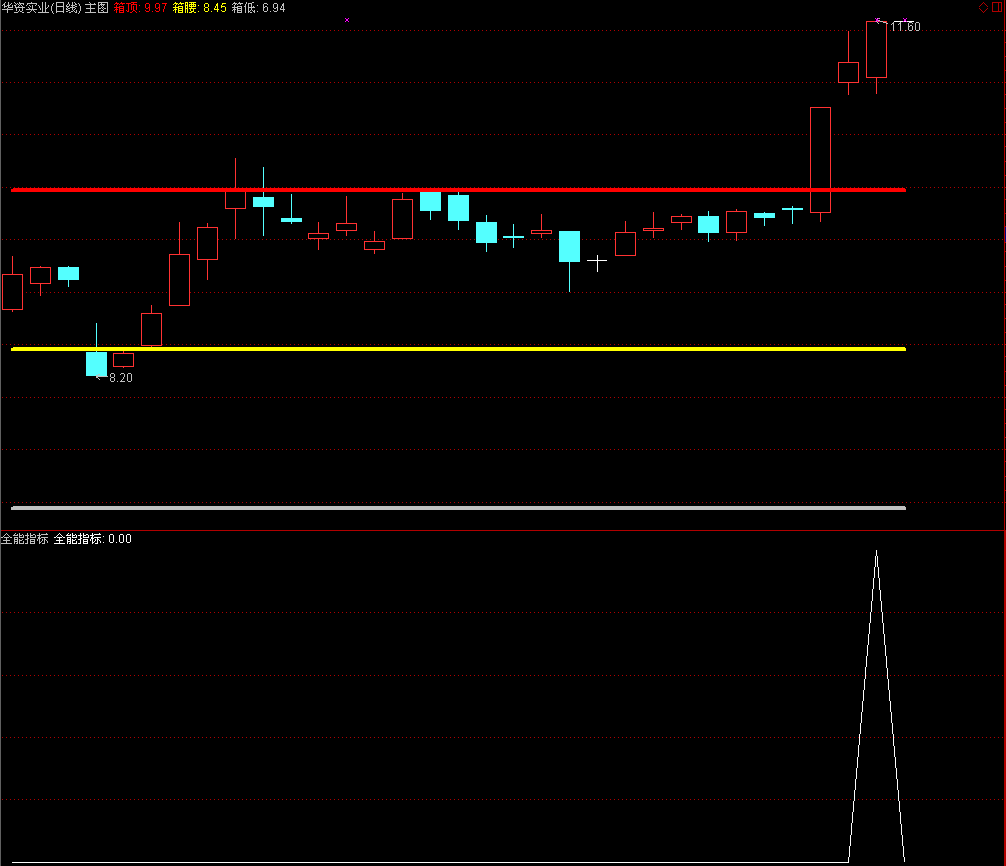Click the 11.60 high price label
The image size is (1006, 866).
[x=905, y=26]
